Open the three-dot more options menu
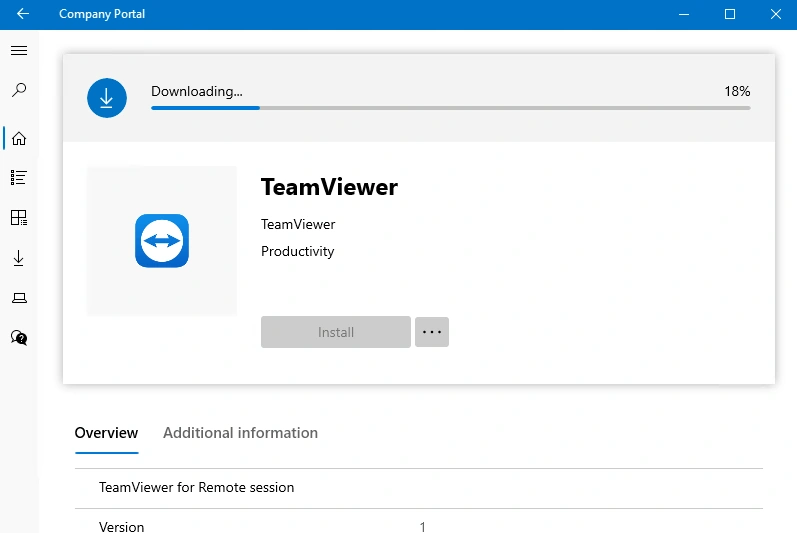This screenshot has width=797, height=533. pyautogui.click(x=432, y=332)
